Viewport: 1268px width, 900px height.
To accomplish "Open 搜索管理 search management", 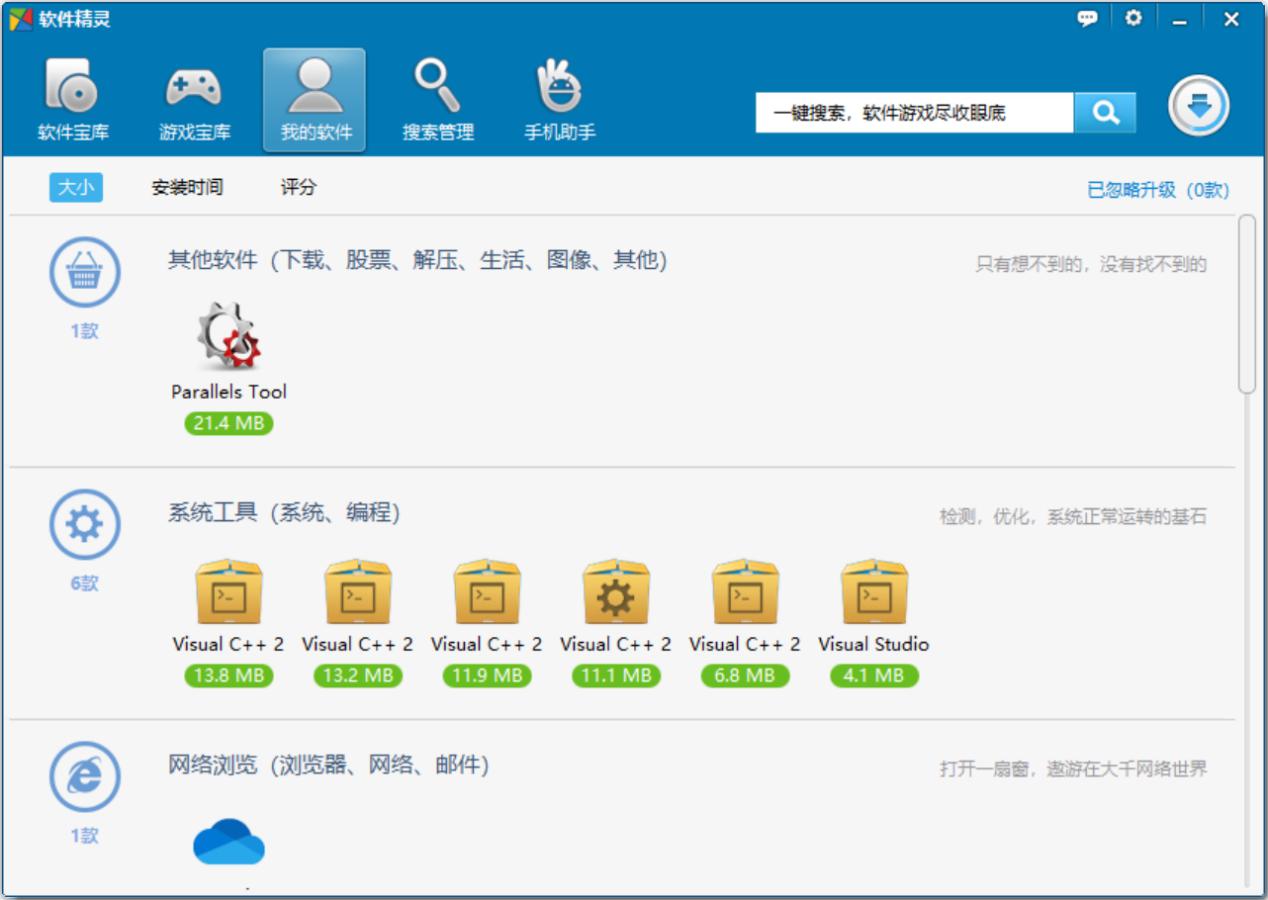I will tap(438, 100).
